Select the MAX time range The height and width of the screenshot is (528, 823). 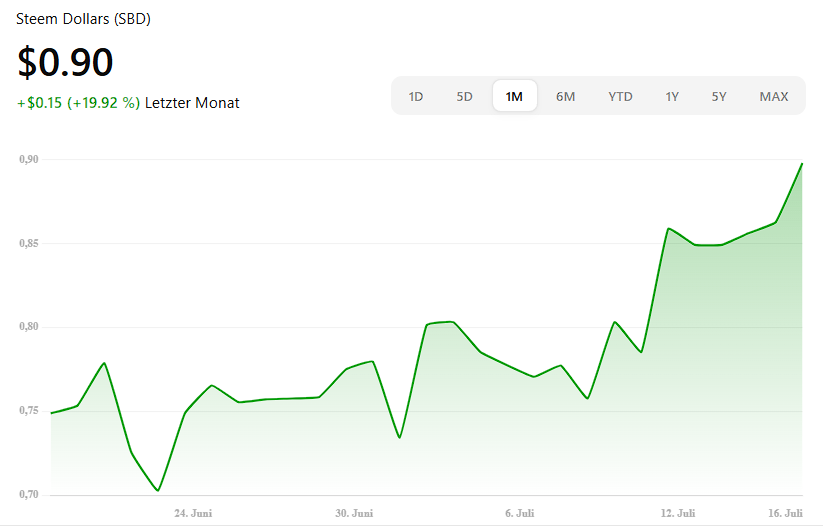pos(774,97)
